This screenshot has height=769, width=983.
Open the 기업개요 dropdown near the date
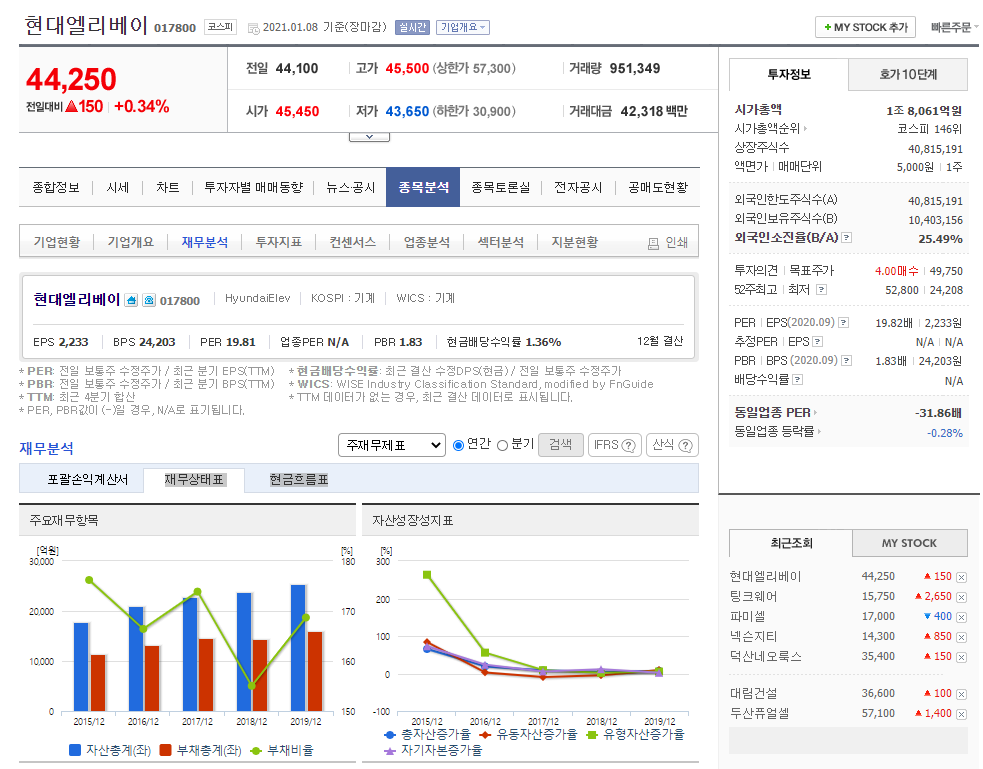(463, 28)
